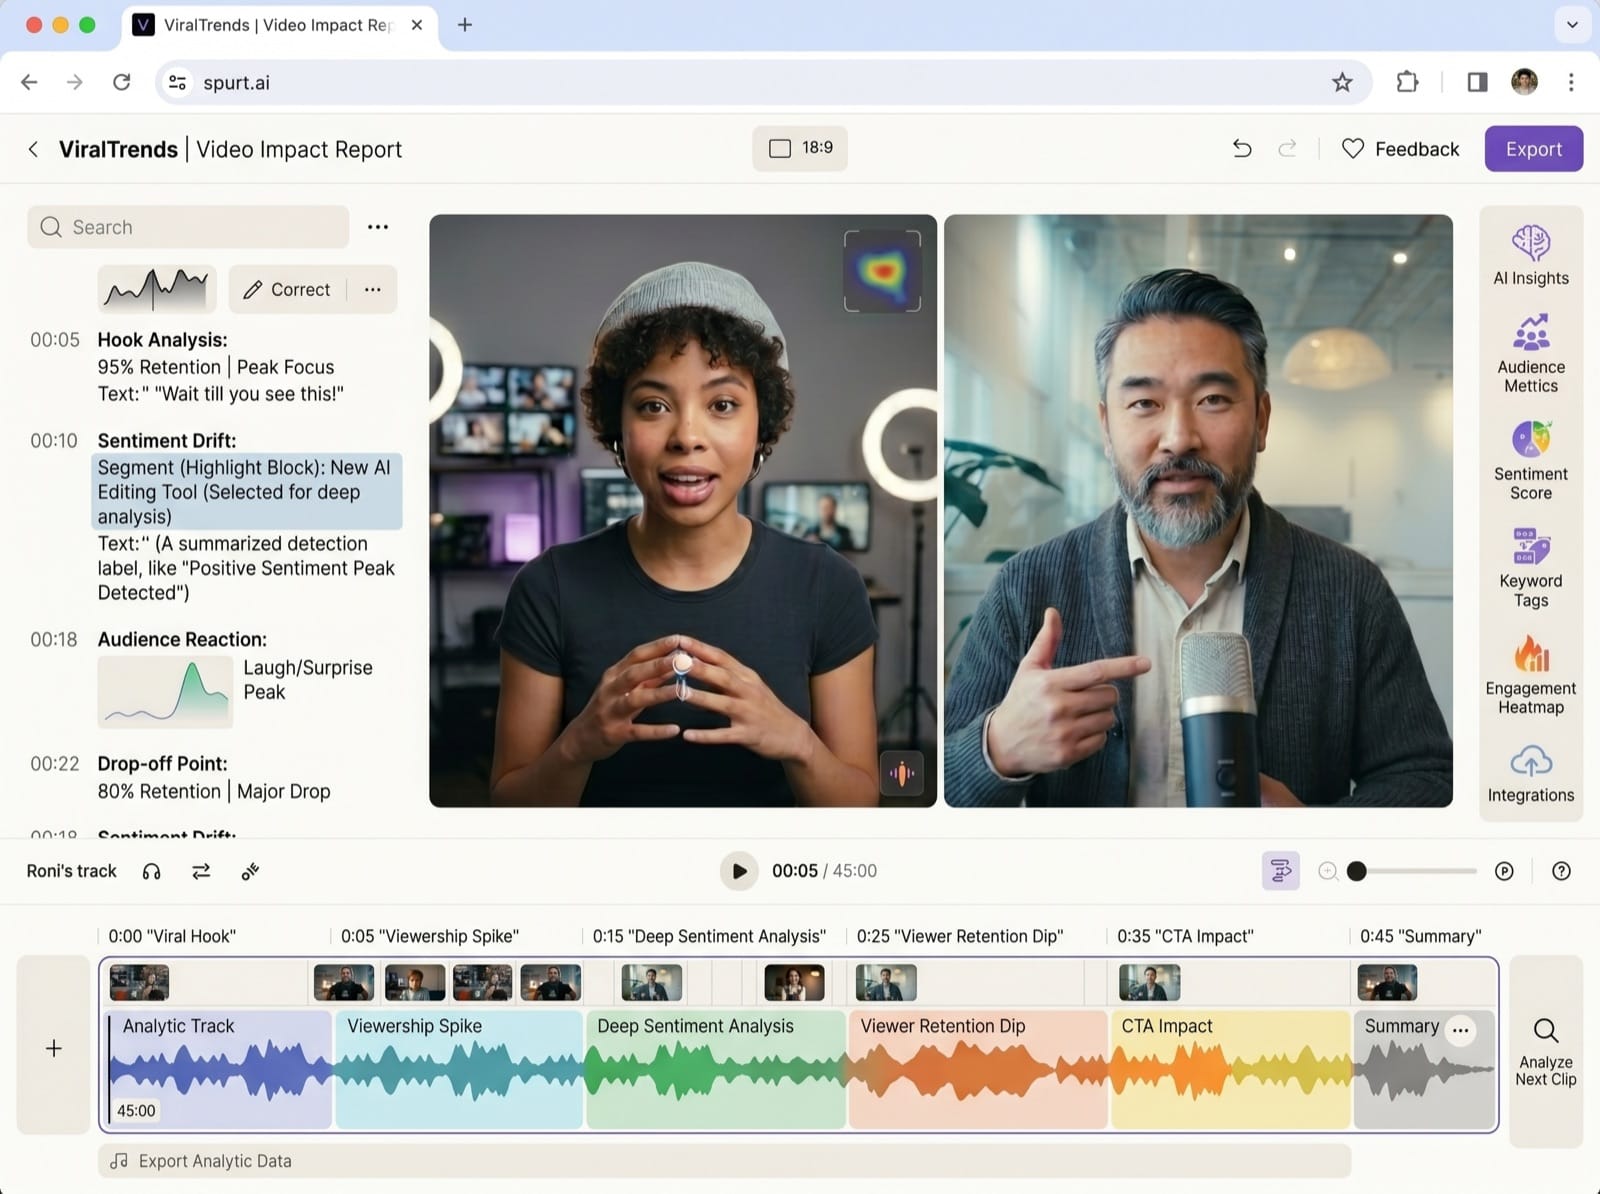The height and width of the screenshot is (1194, 1600).
Task: Toggle the timeline view button
Action: [x=1280, y=871]
